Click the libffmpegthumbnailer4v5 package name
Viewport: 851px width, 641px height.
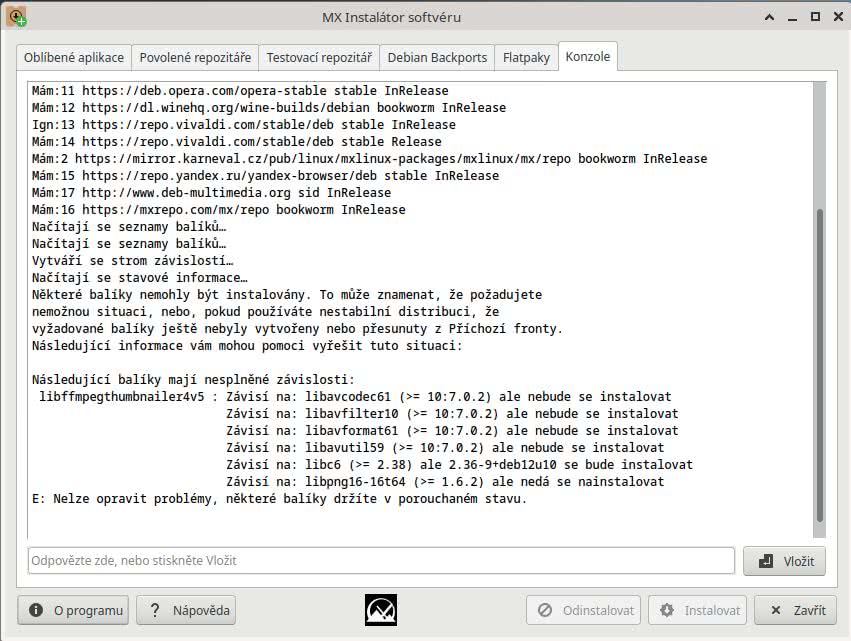click(x=122, y=396)
